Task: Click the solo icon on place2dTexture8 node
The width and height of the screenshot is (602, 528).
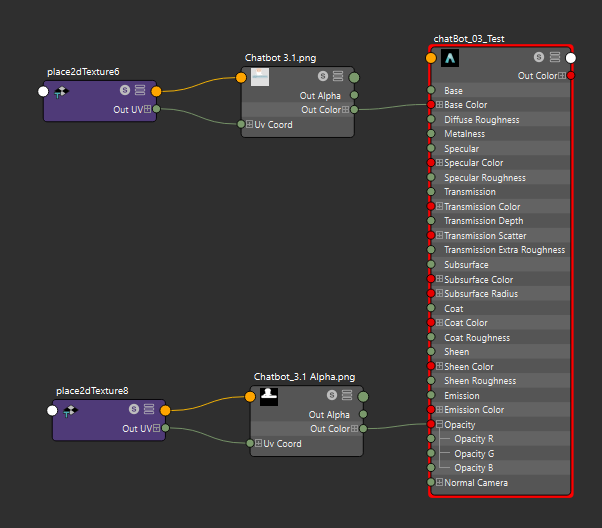Action: coord(134,409)
